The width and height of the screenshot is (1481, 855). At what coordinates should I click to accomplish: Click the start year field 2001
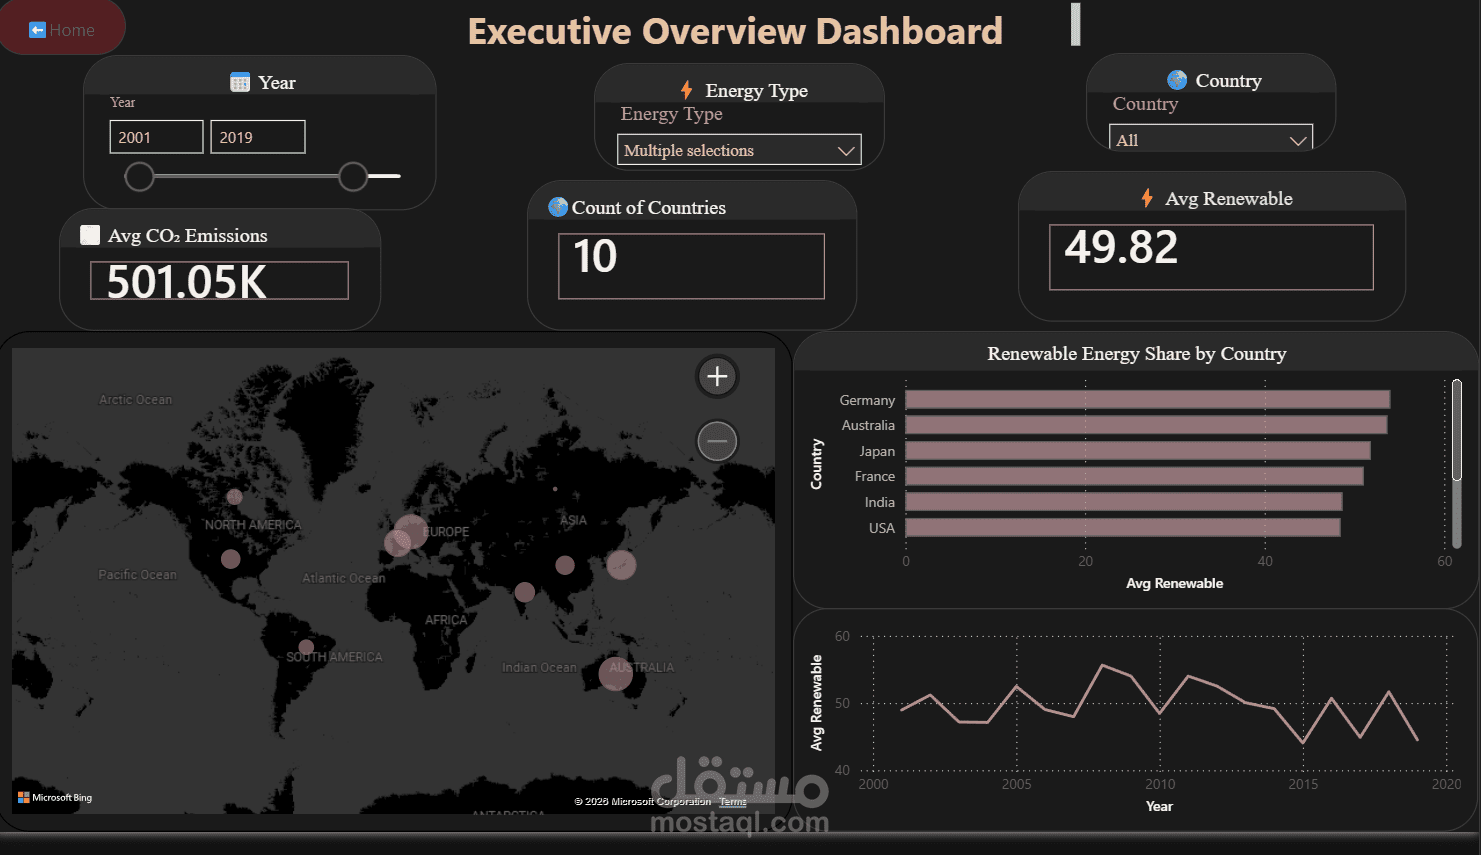pos(156,137)
